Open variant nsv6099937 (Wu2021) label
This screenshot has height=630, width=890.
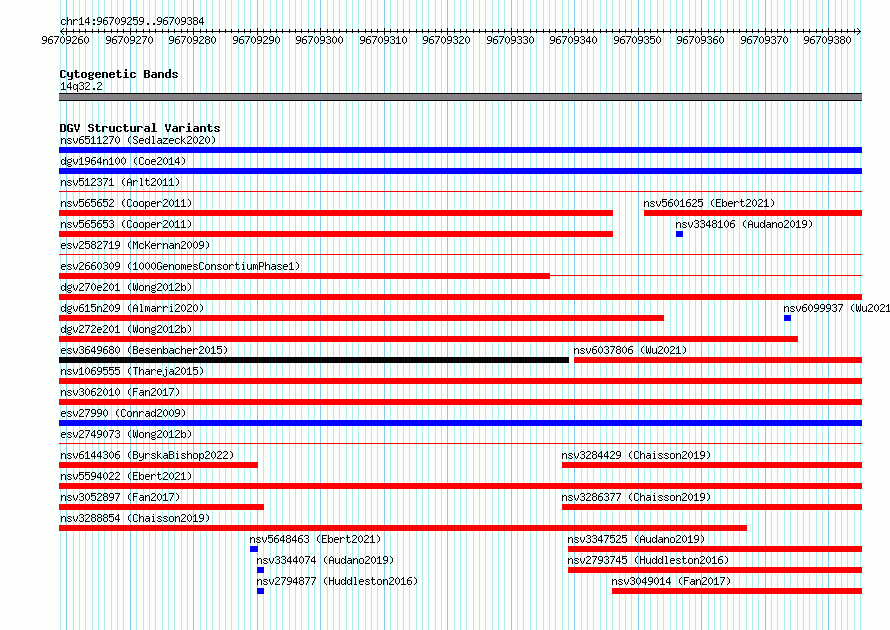[837, 308]
